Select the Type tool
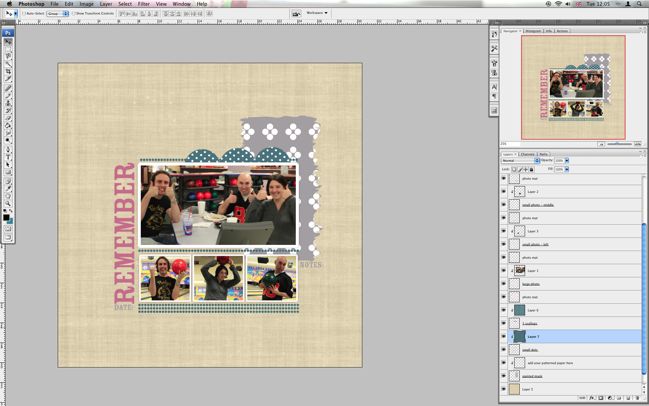The image size is (649, 406). pyautogui.click(x=8, y=157)
